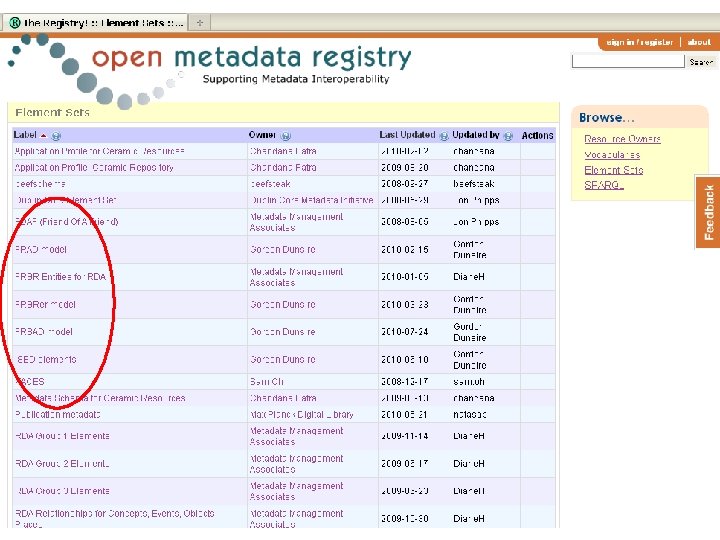This screenshot has width=720, height=540.
Task: Open owner Max Planck Digital Library
Action: (302, 415)
